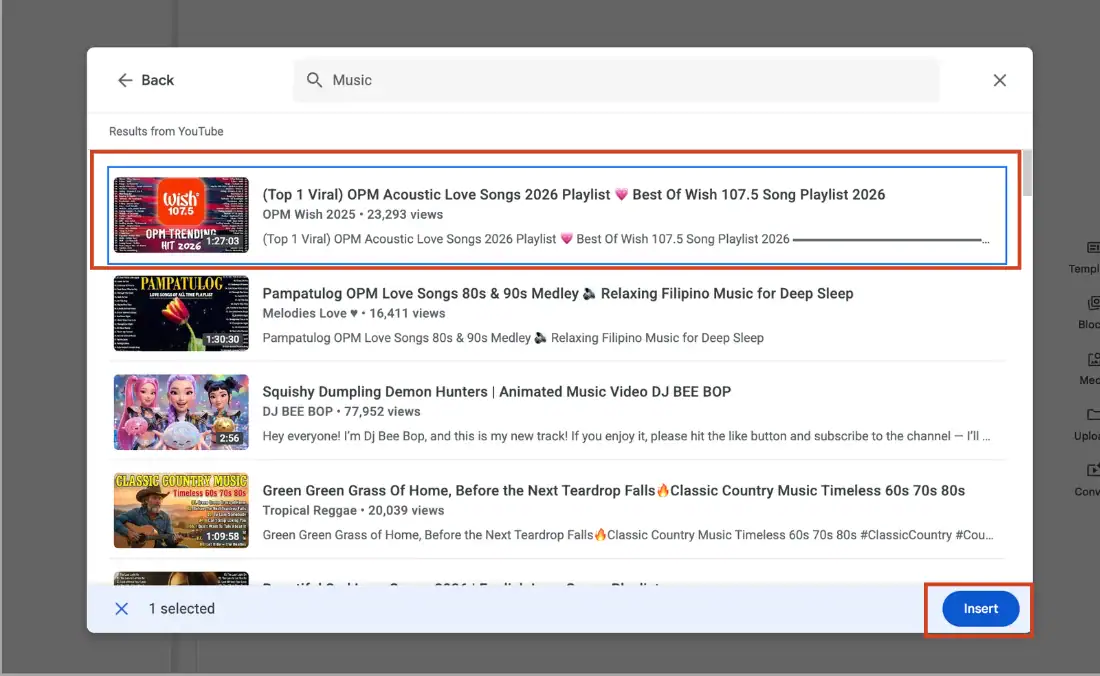The image size is (1100, 676).
Task: Open Templates icon in background sidebar
Action: [1092, 248]
